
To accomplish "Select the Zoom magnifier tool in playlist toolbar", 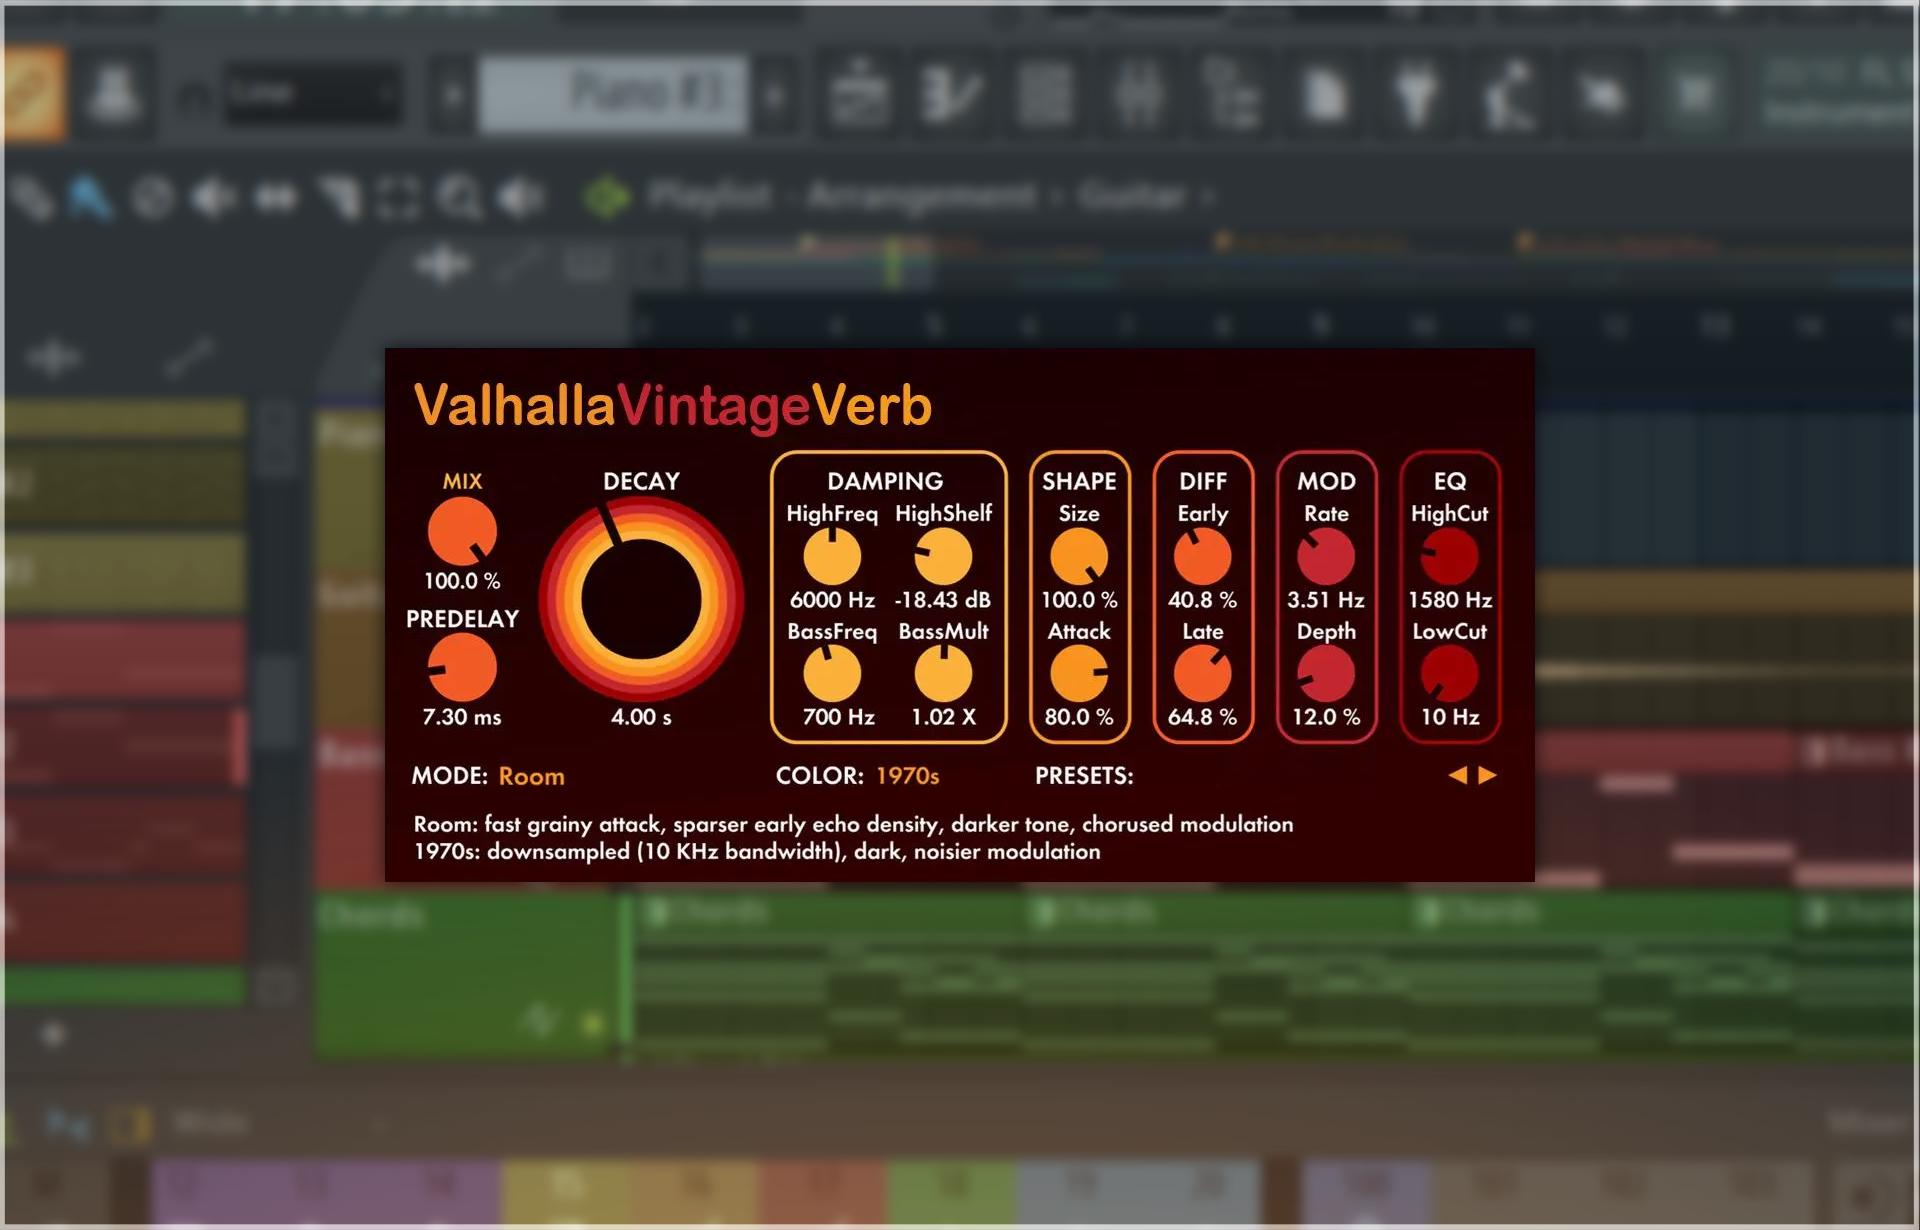I will click(460, 197).
